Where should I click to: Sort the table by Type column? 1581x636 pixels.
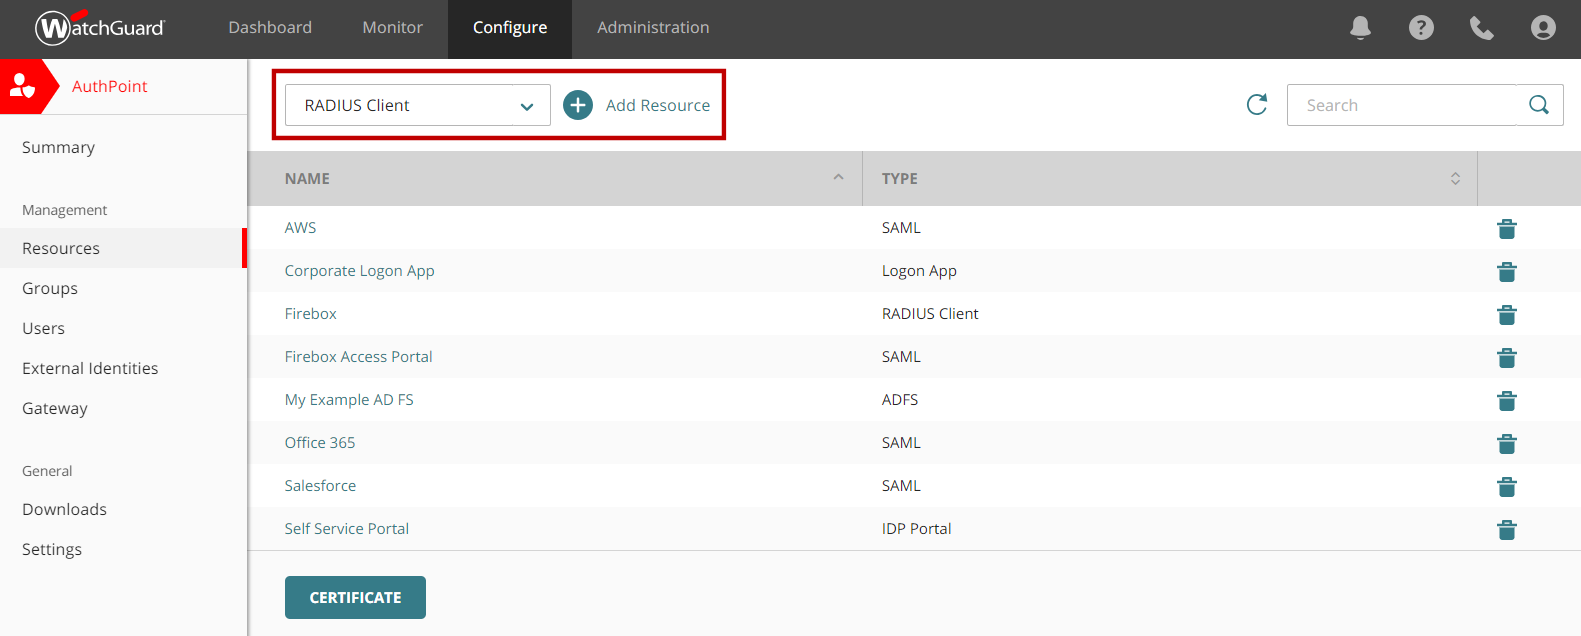(x=1455, y=178)
